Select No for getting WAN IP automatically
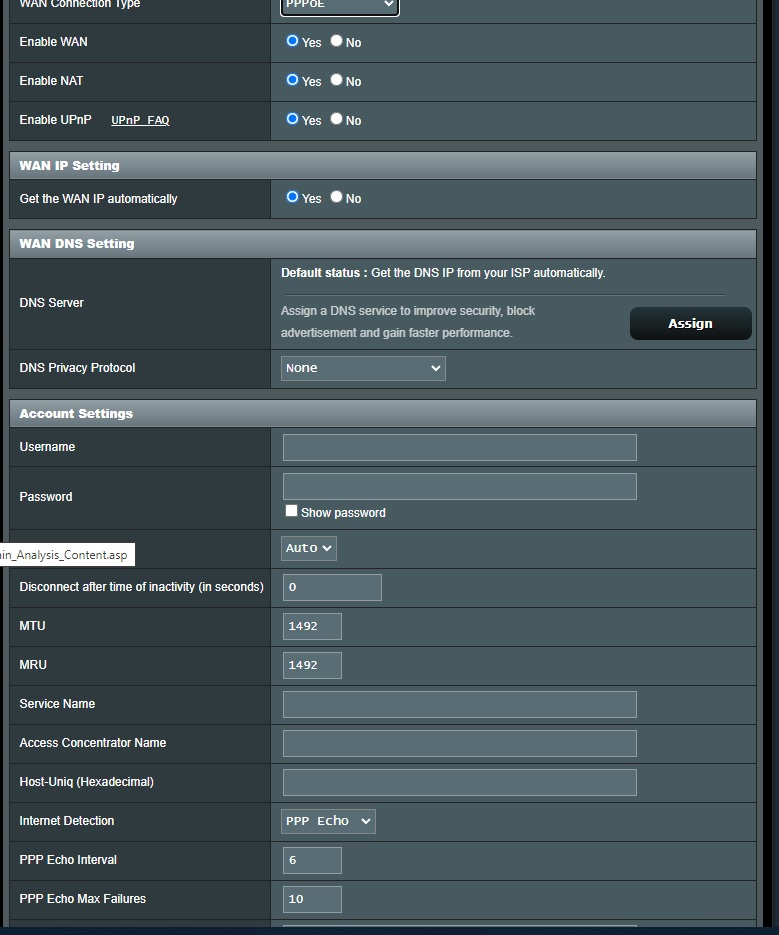The image size is (779, 935). [x=336, y=198]
